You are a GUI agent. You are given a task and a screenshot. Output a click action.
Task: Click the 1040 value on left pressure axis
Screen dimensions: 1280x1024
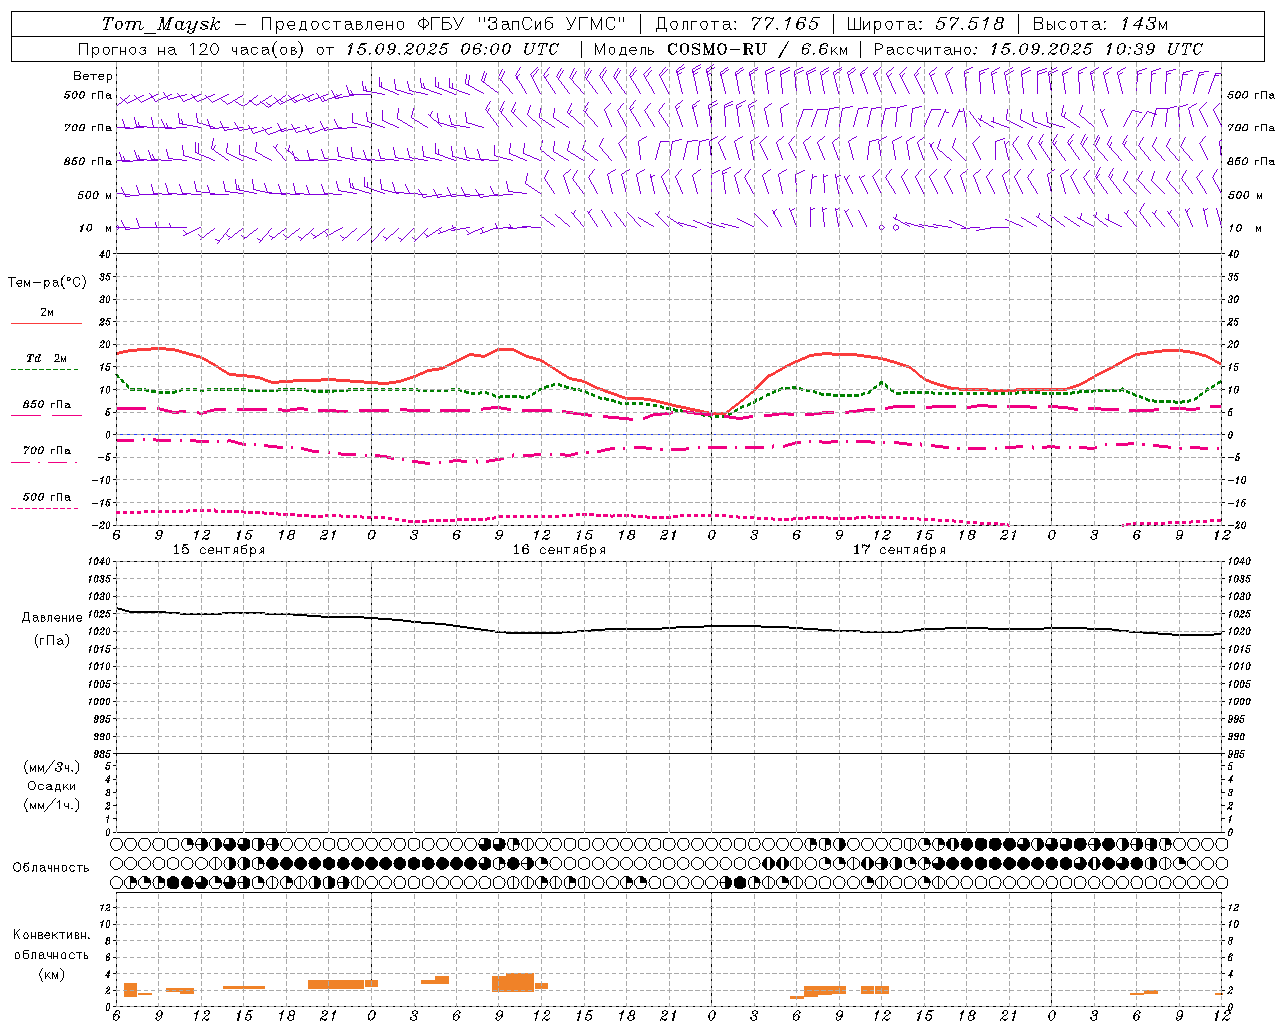pyautogui.click(x=97, y=562)
